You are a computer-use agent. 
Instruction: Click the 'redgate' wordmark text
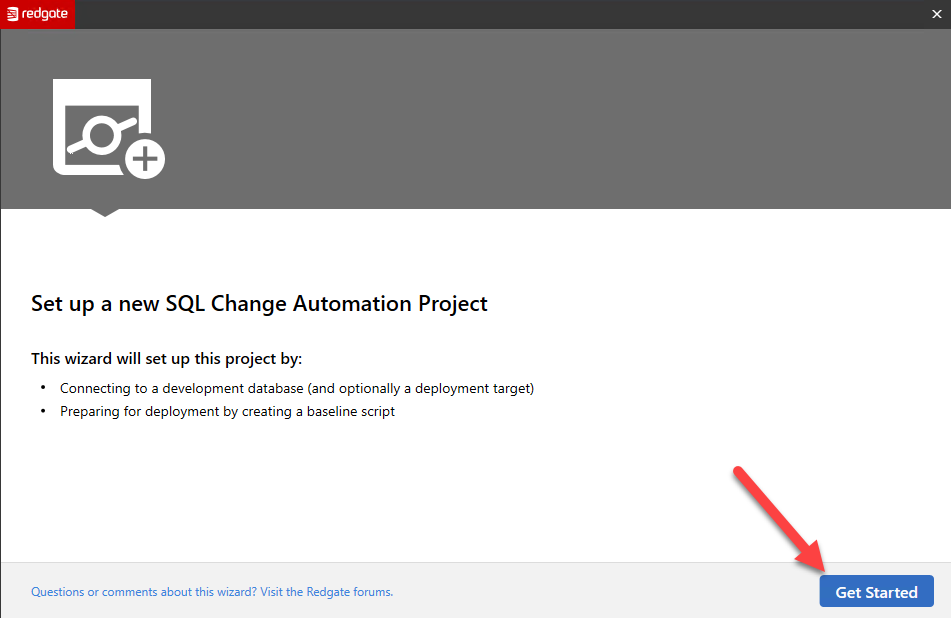pyautogui.click(x=45, y=14)
